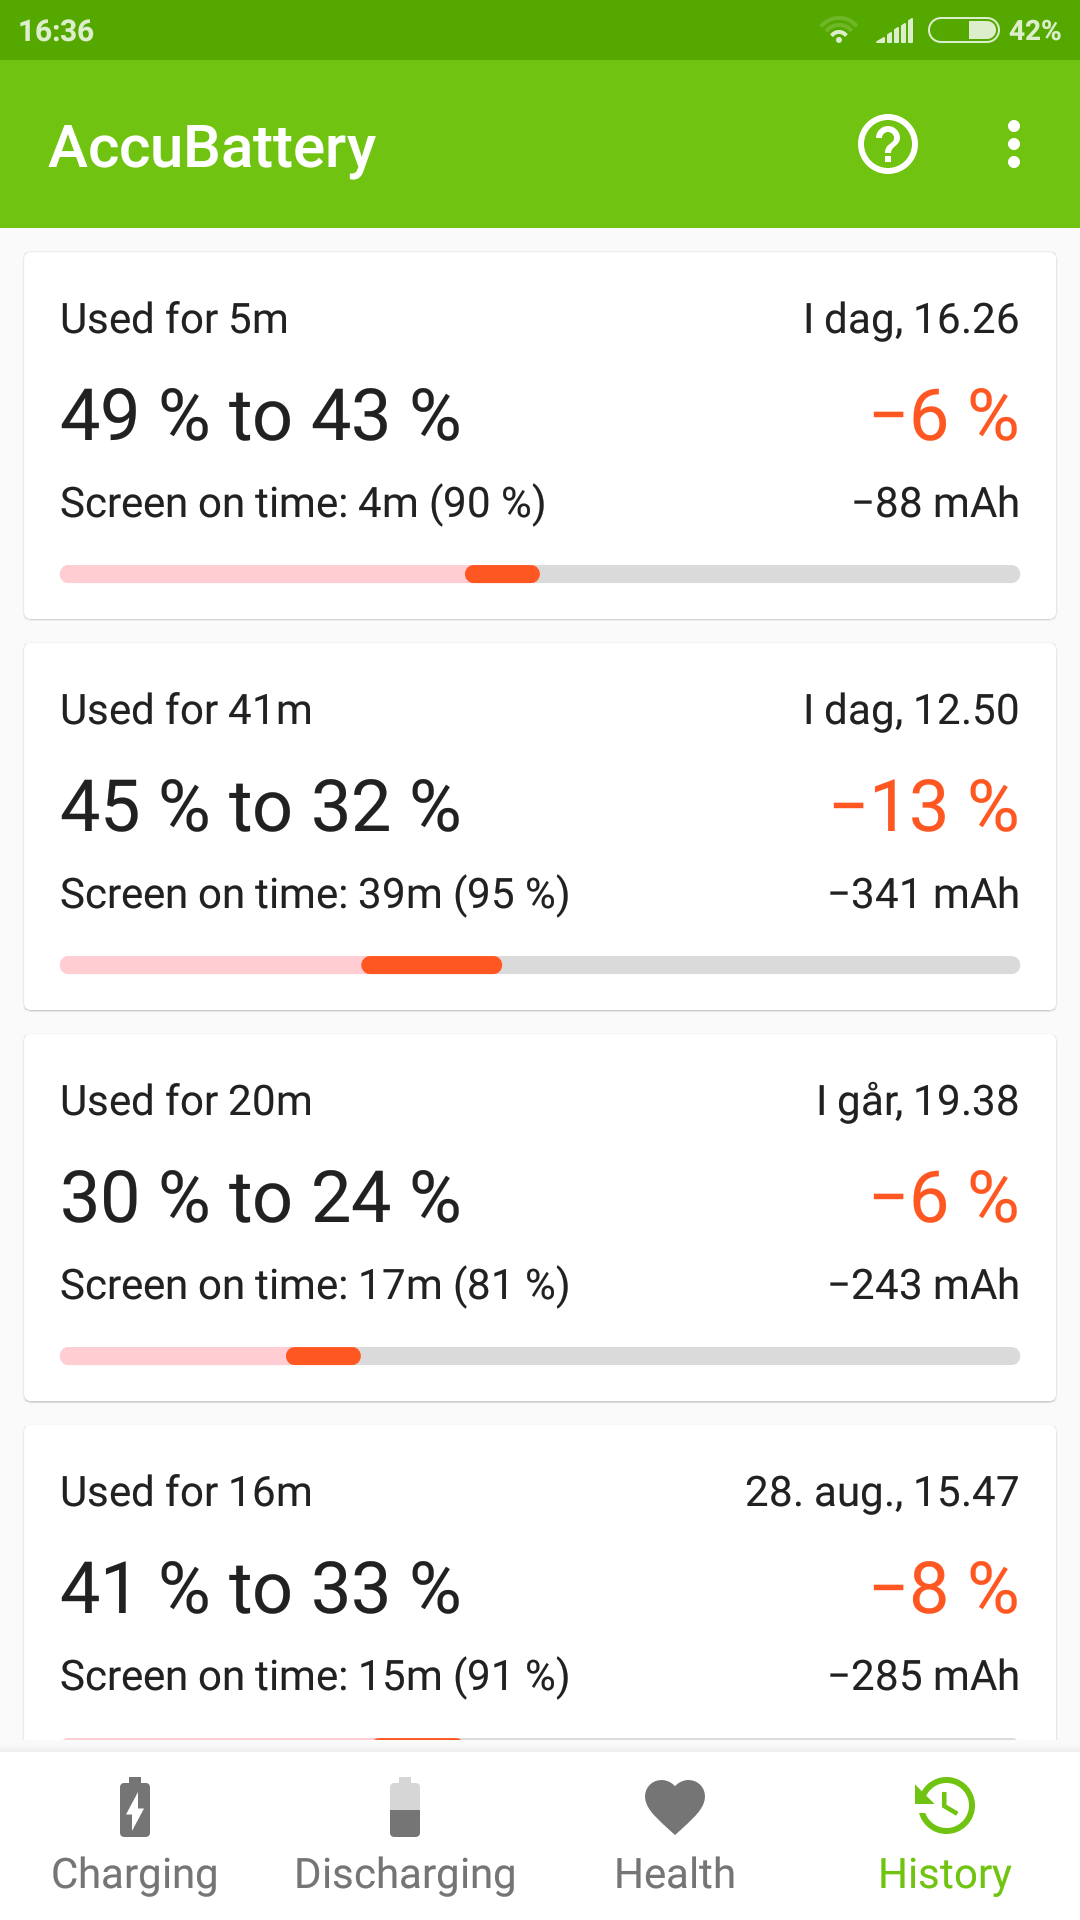Open the Health tab label
This screenshot has height=1920, width=1080.
[x=675, y=1874]
